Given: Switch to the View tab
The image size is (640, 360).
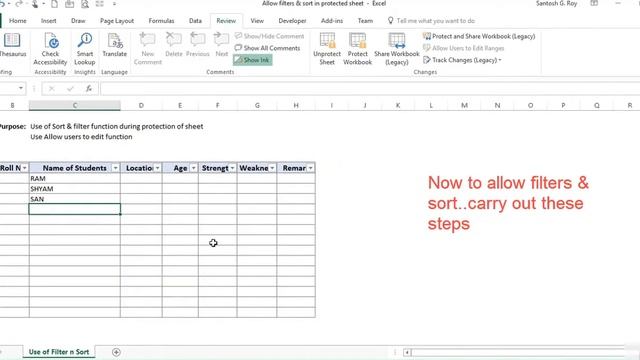Looking at the screenshot, I should tap(257, 20).
